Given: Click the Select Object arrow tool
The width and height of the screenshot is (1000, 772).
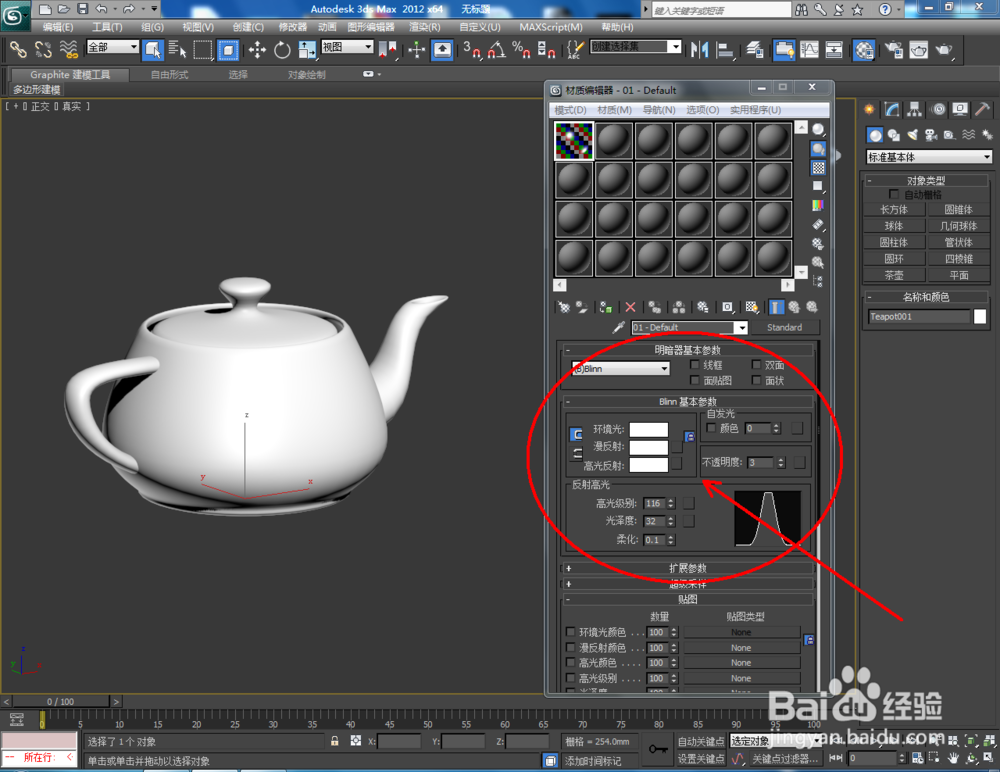Looking at the screenshot, I should tap(153, 49).
